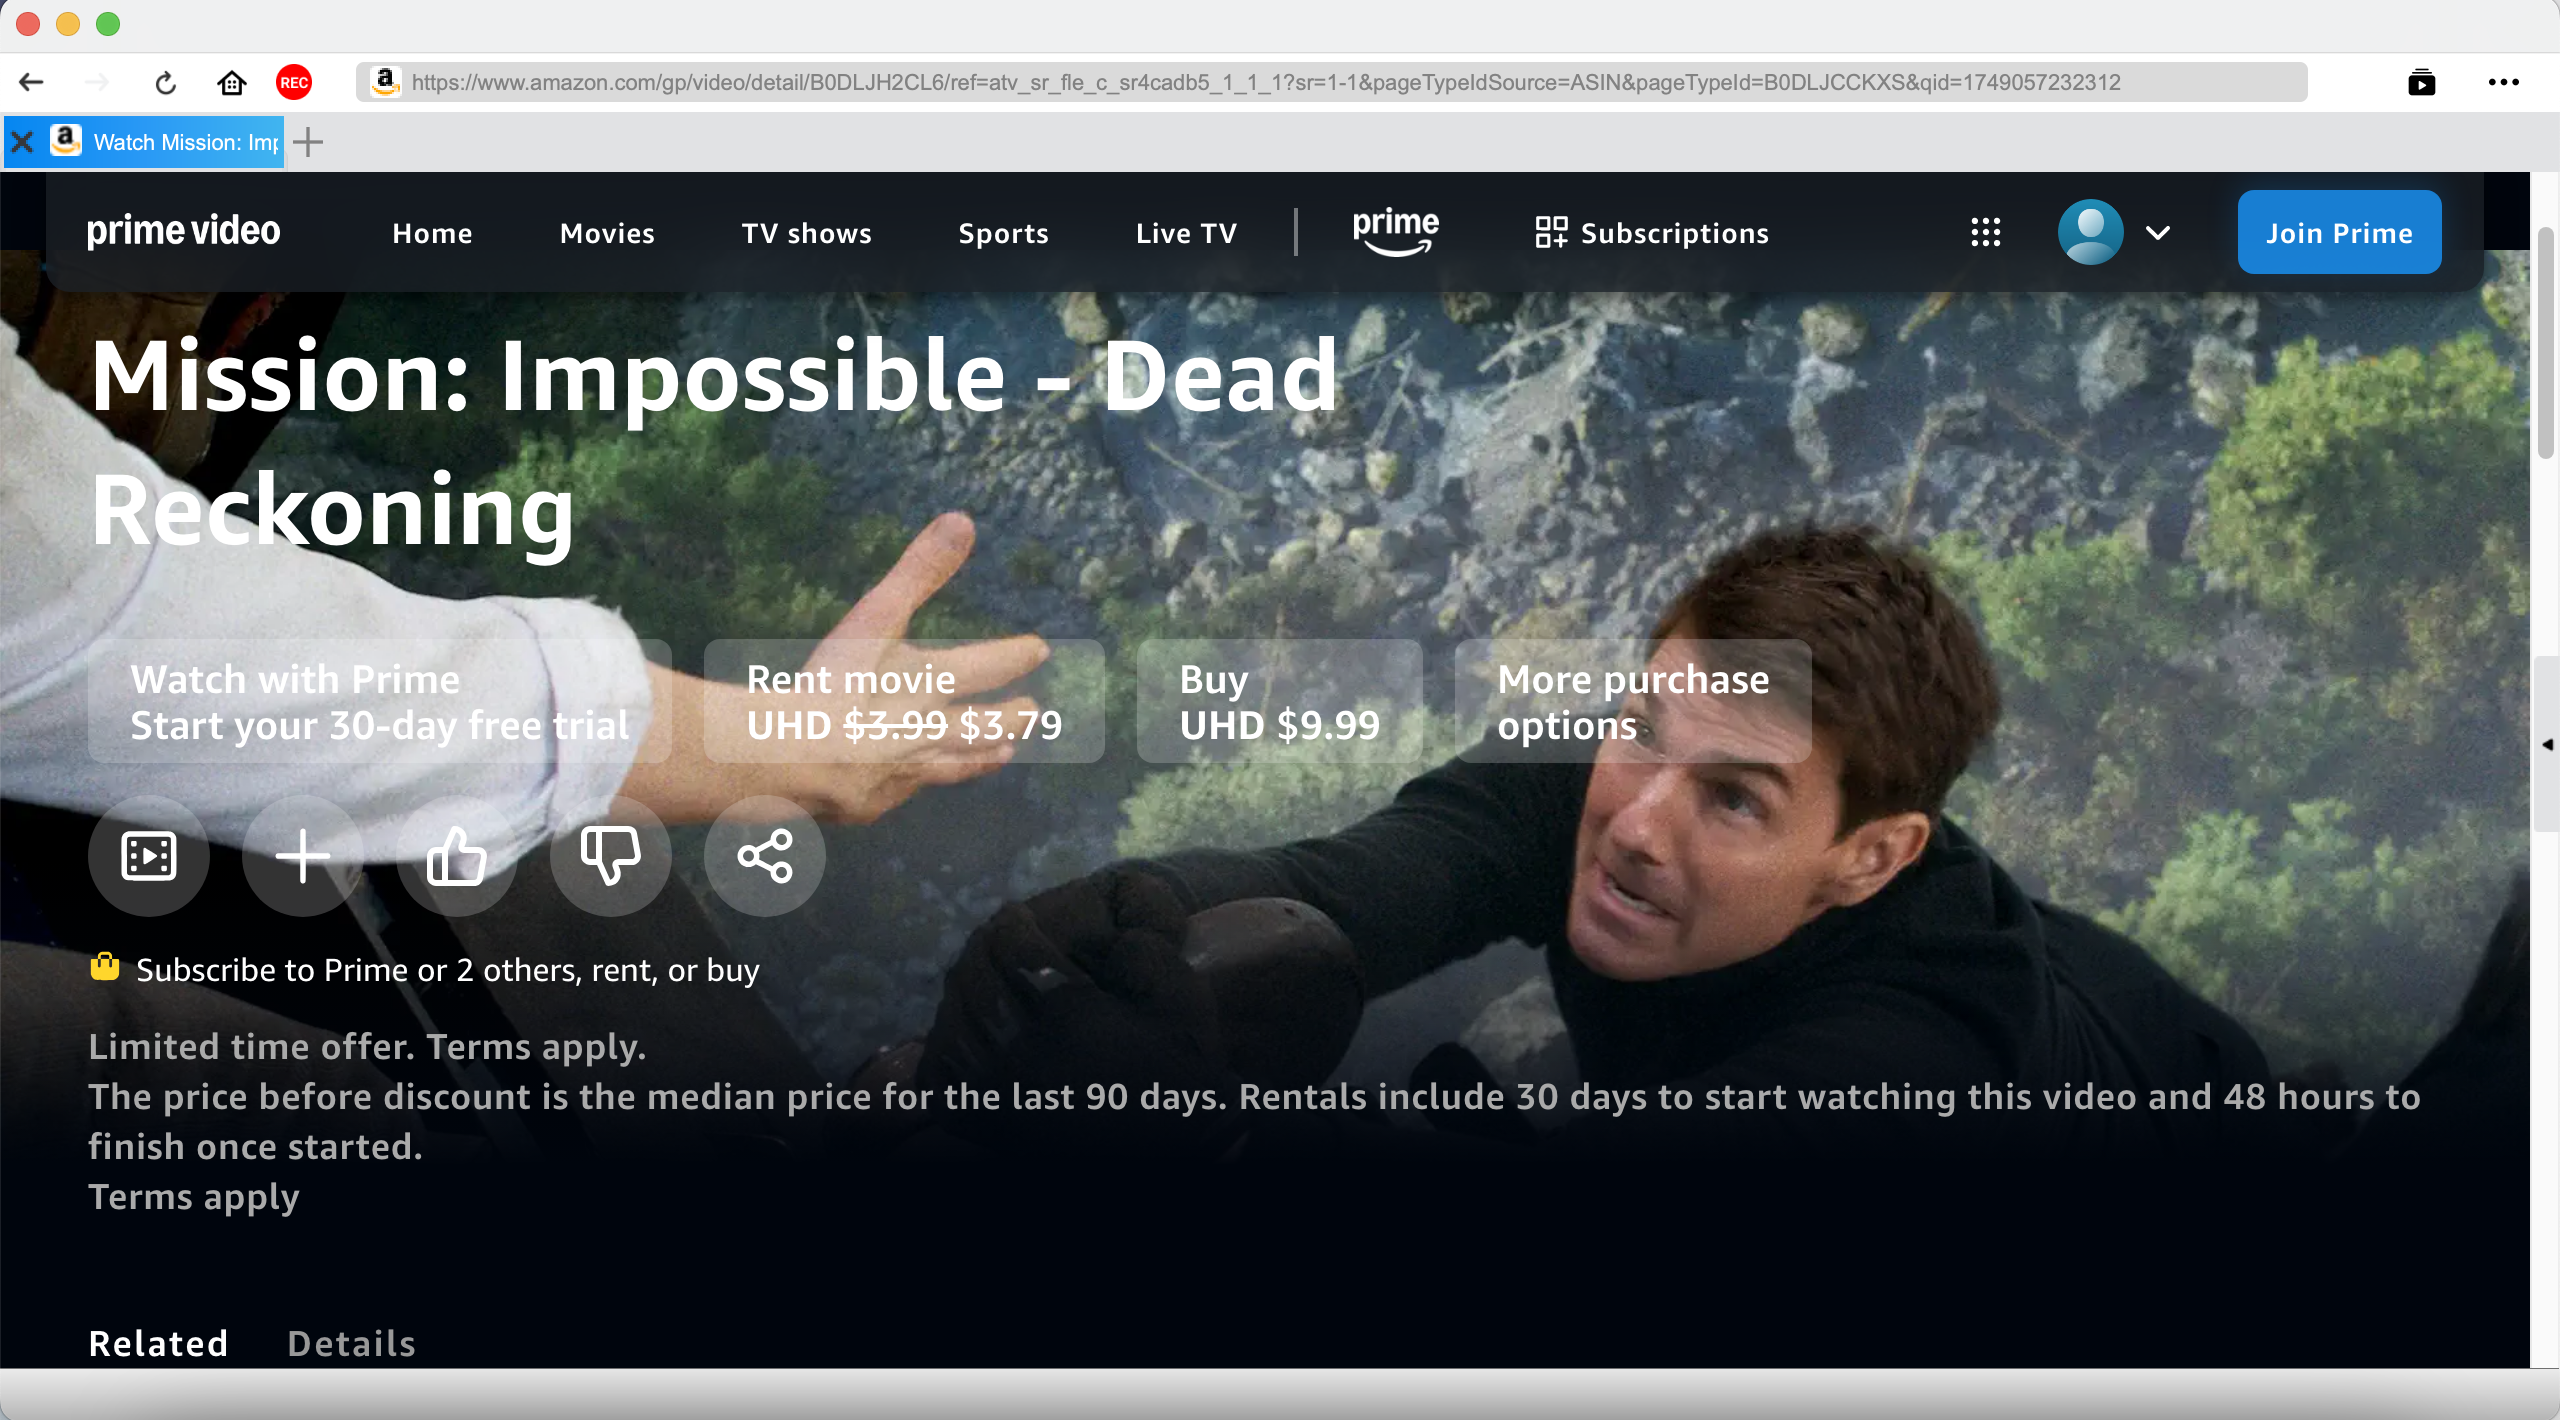Screen dimensions: 2560x1420
Task: Click the profile avatar icon
Action: pos(2090,232)
